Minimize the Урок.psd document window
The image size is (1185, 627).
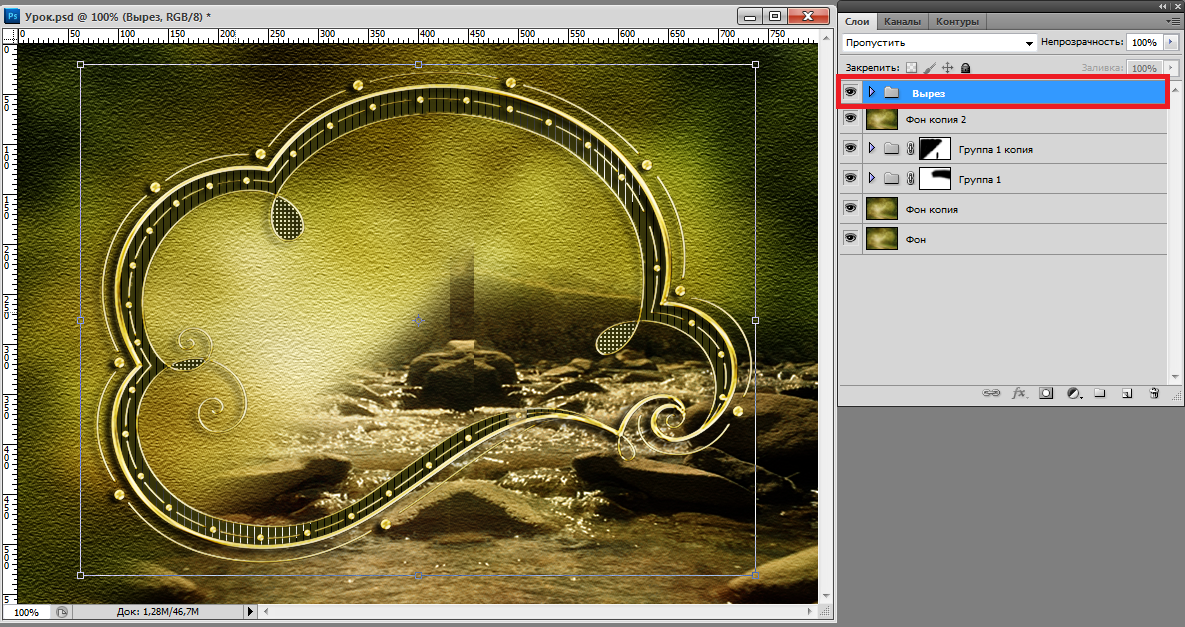pyautogui.click(x=750, y=16)
